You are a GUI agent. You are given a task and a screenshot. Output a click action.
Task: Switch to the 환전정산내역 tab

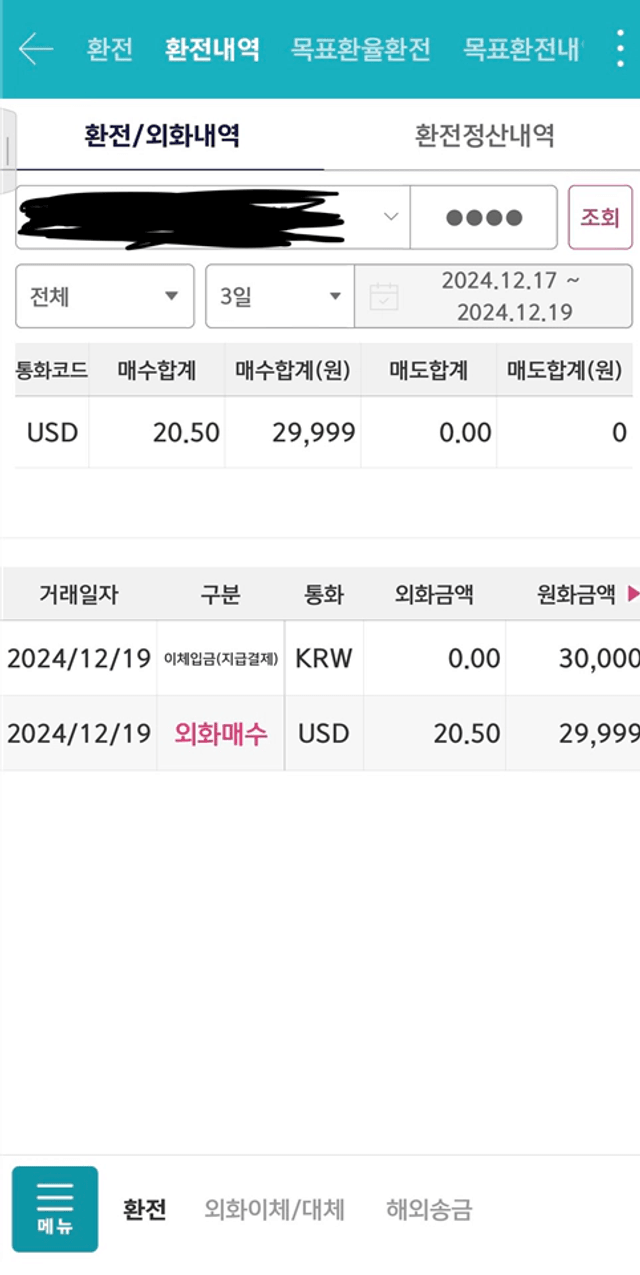pyautogui.click(x=484, y=135)
